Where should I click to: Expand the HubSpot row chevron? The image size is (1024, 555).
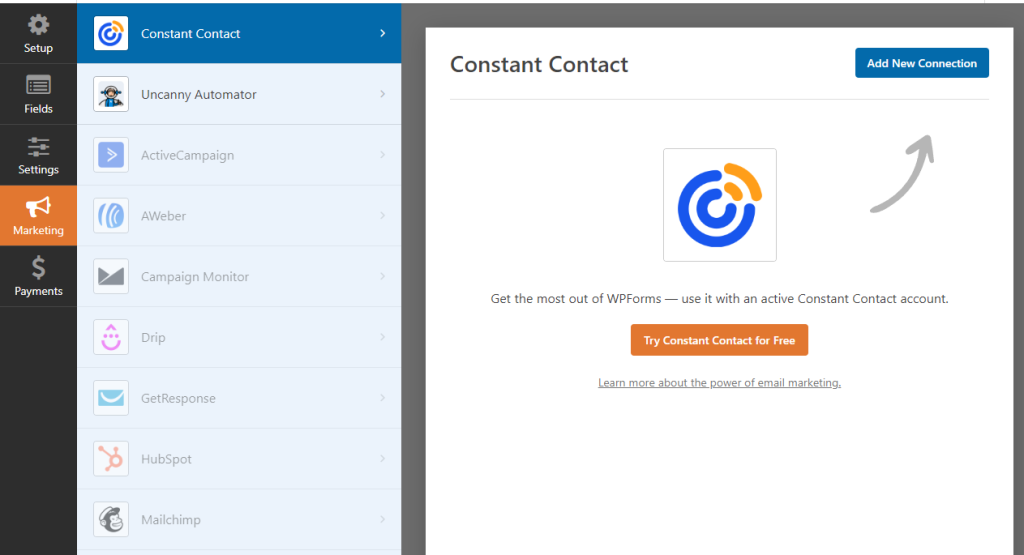[383, 458]
